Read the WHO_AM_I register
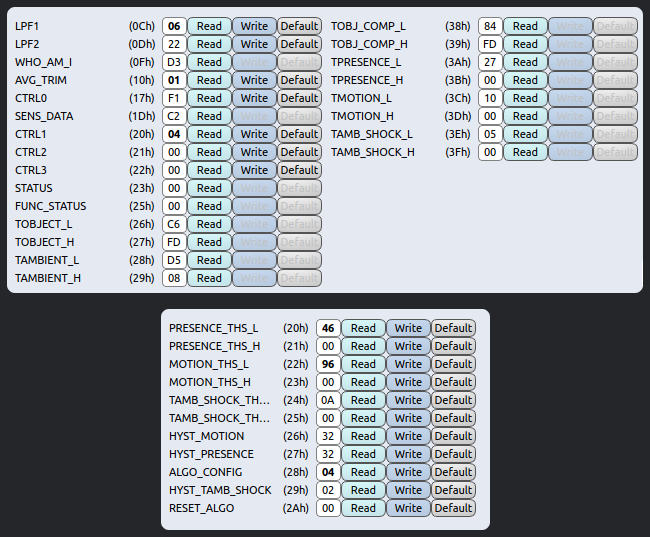Screen dimensions: 650x537 (x=209, y=62)
